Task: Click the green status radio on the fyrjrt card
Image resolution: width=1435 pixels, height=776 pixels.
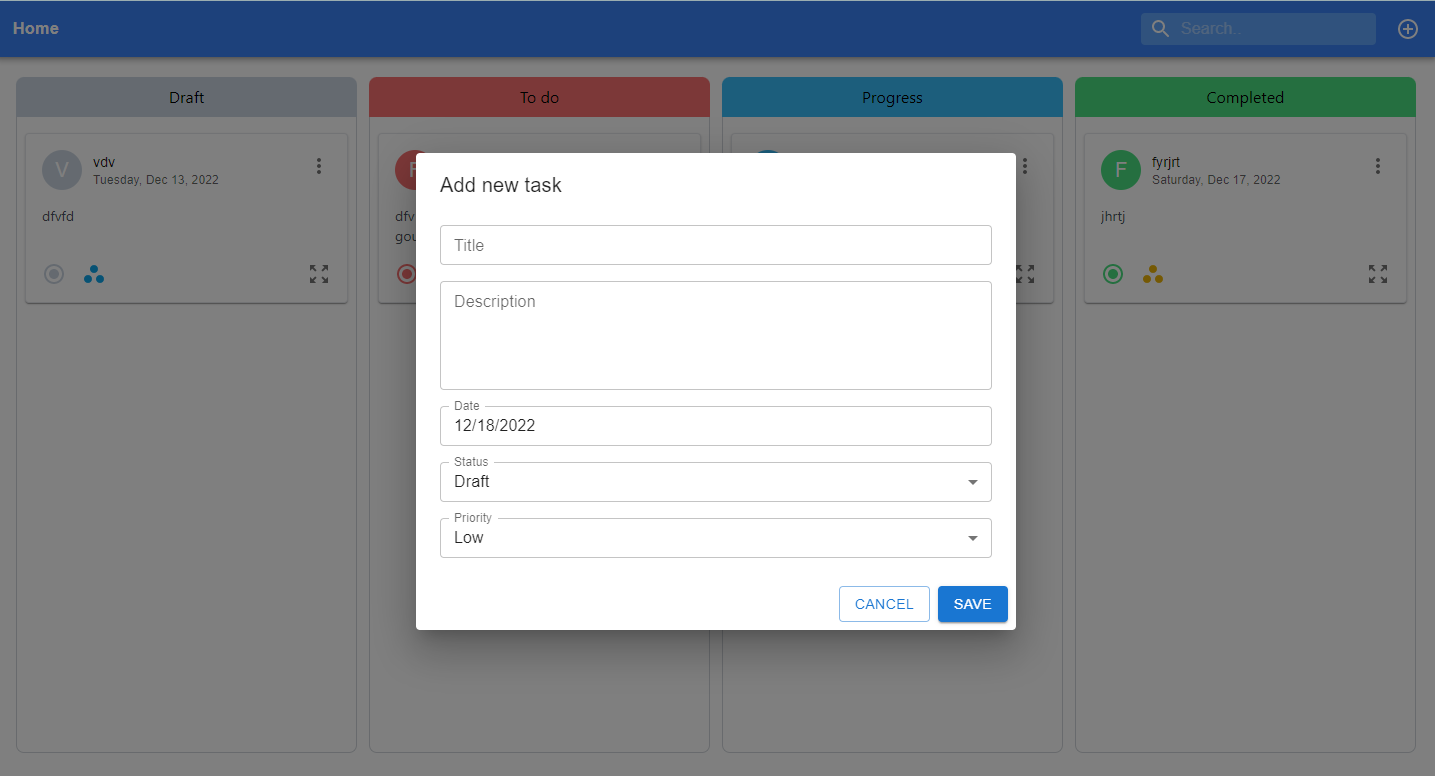Action: click(1113, 273)
